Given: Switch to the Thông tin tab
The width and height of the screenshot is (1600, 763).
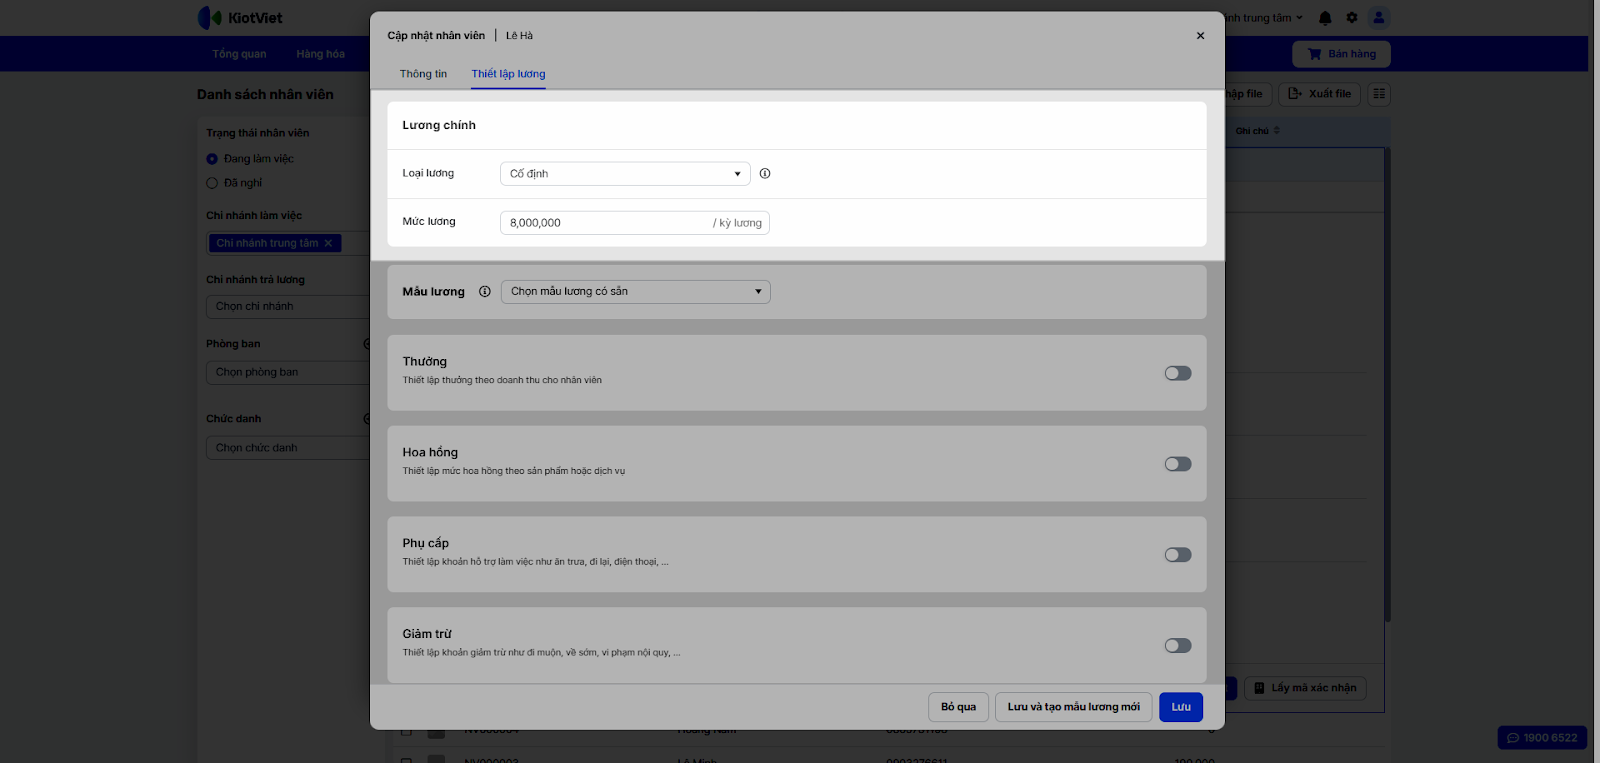Looking at the screenshot, I should [x=423, y=74].
